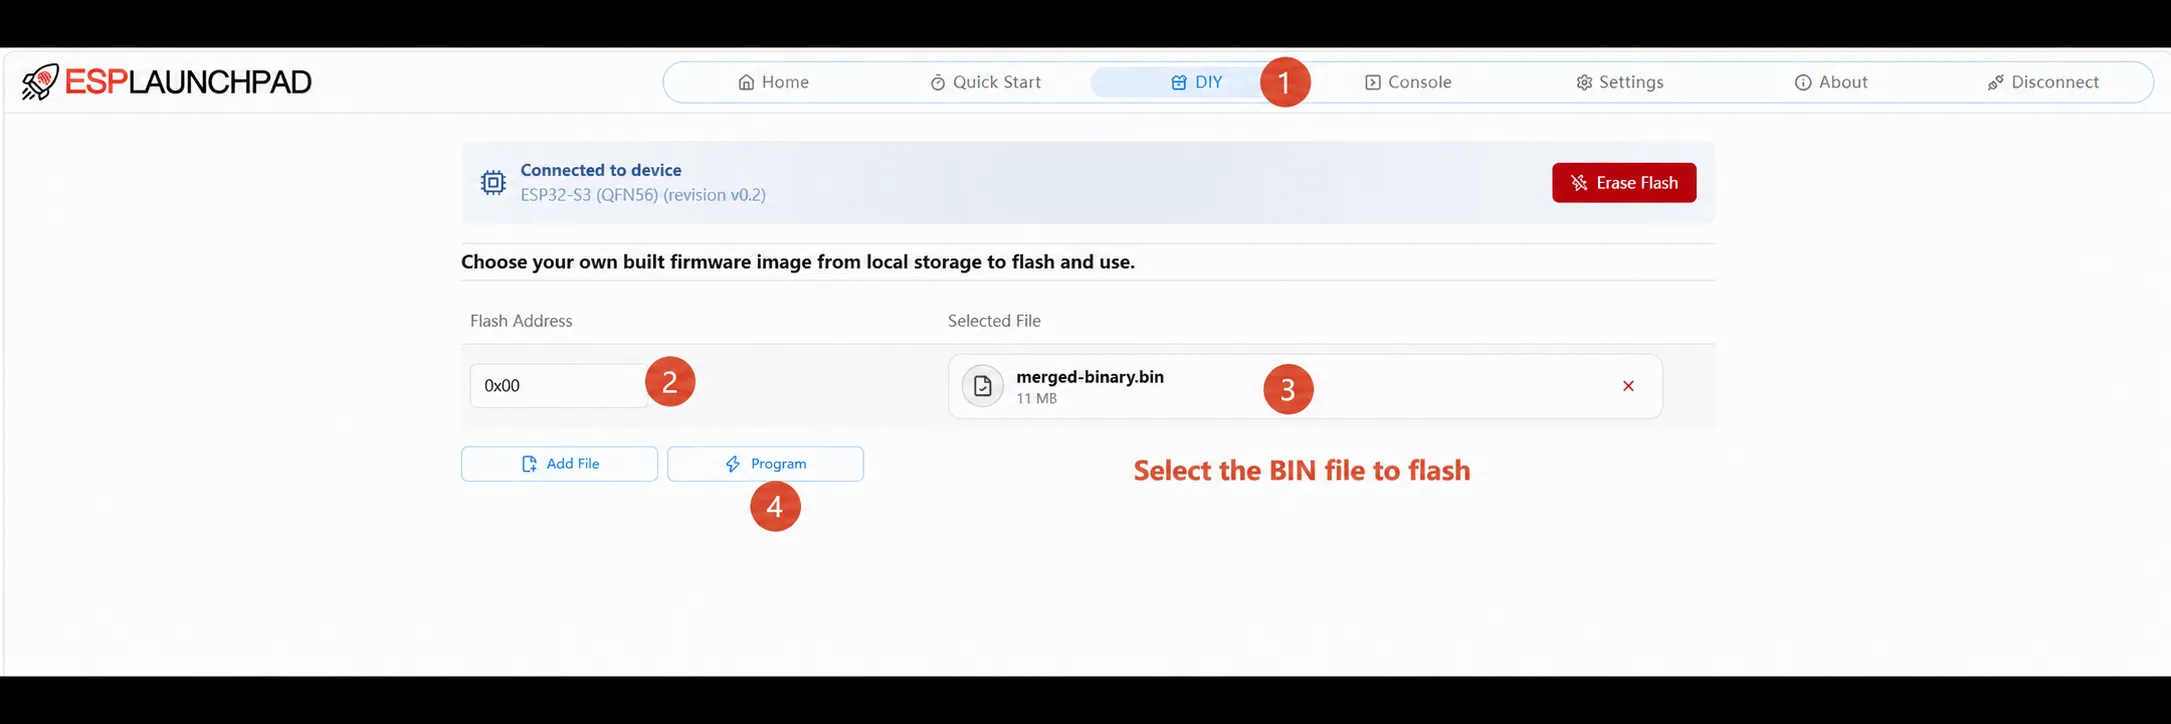Screen dimensions: 2171x724
Task: Open the About tab
Action: point(1831,82)
